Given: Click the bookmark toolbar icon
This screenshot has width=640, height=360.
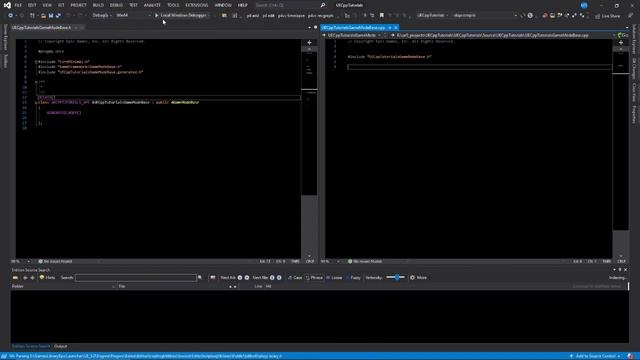Looking at the screenshot, I should click(x=382, y=16).
